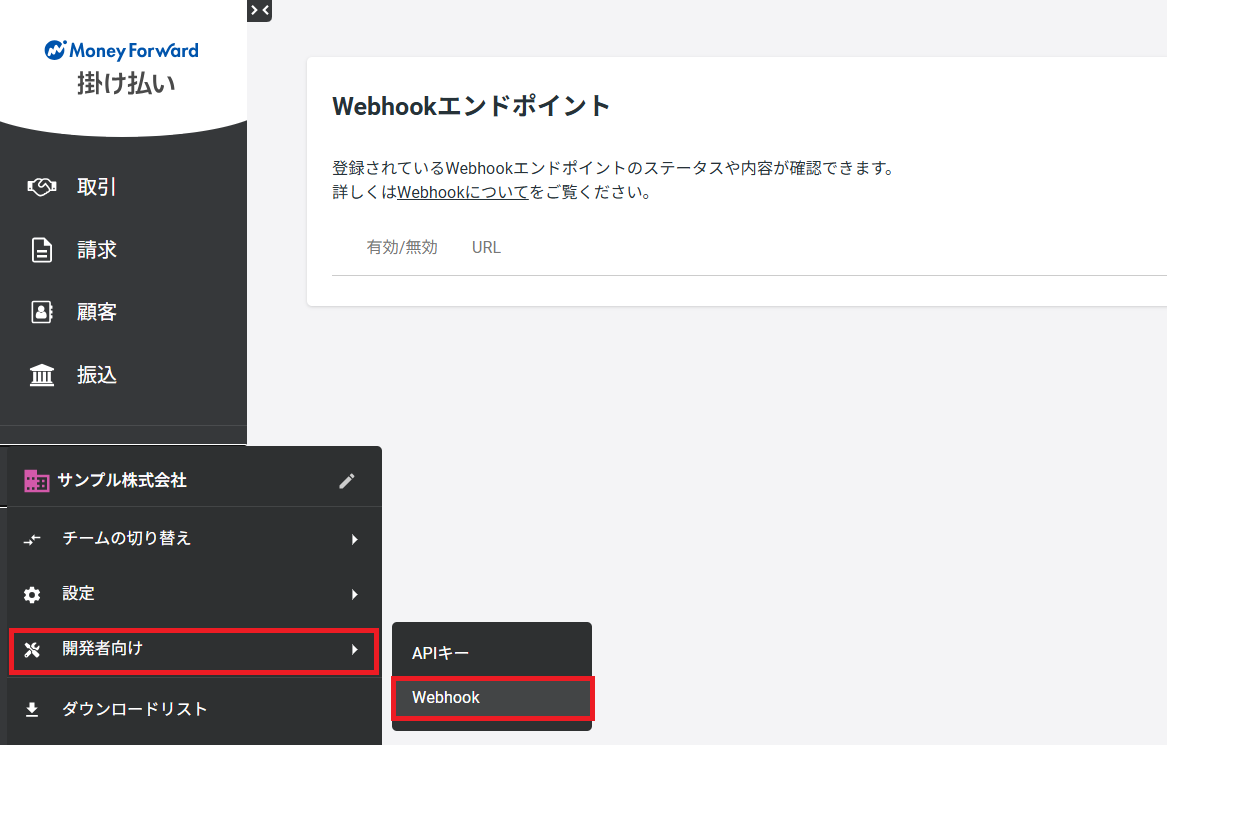Click the 有効/無効 column header

(402, 247)
